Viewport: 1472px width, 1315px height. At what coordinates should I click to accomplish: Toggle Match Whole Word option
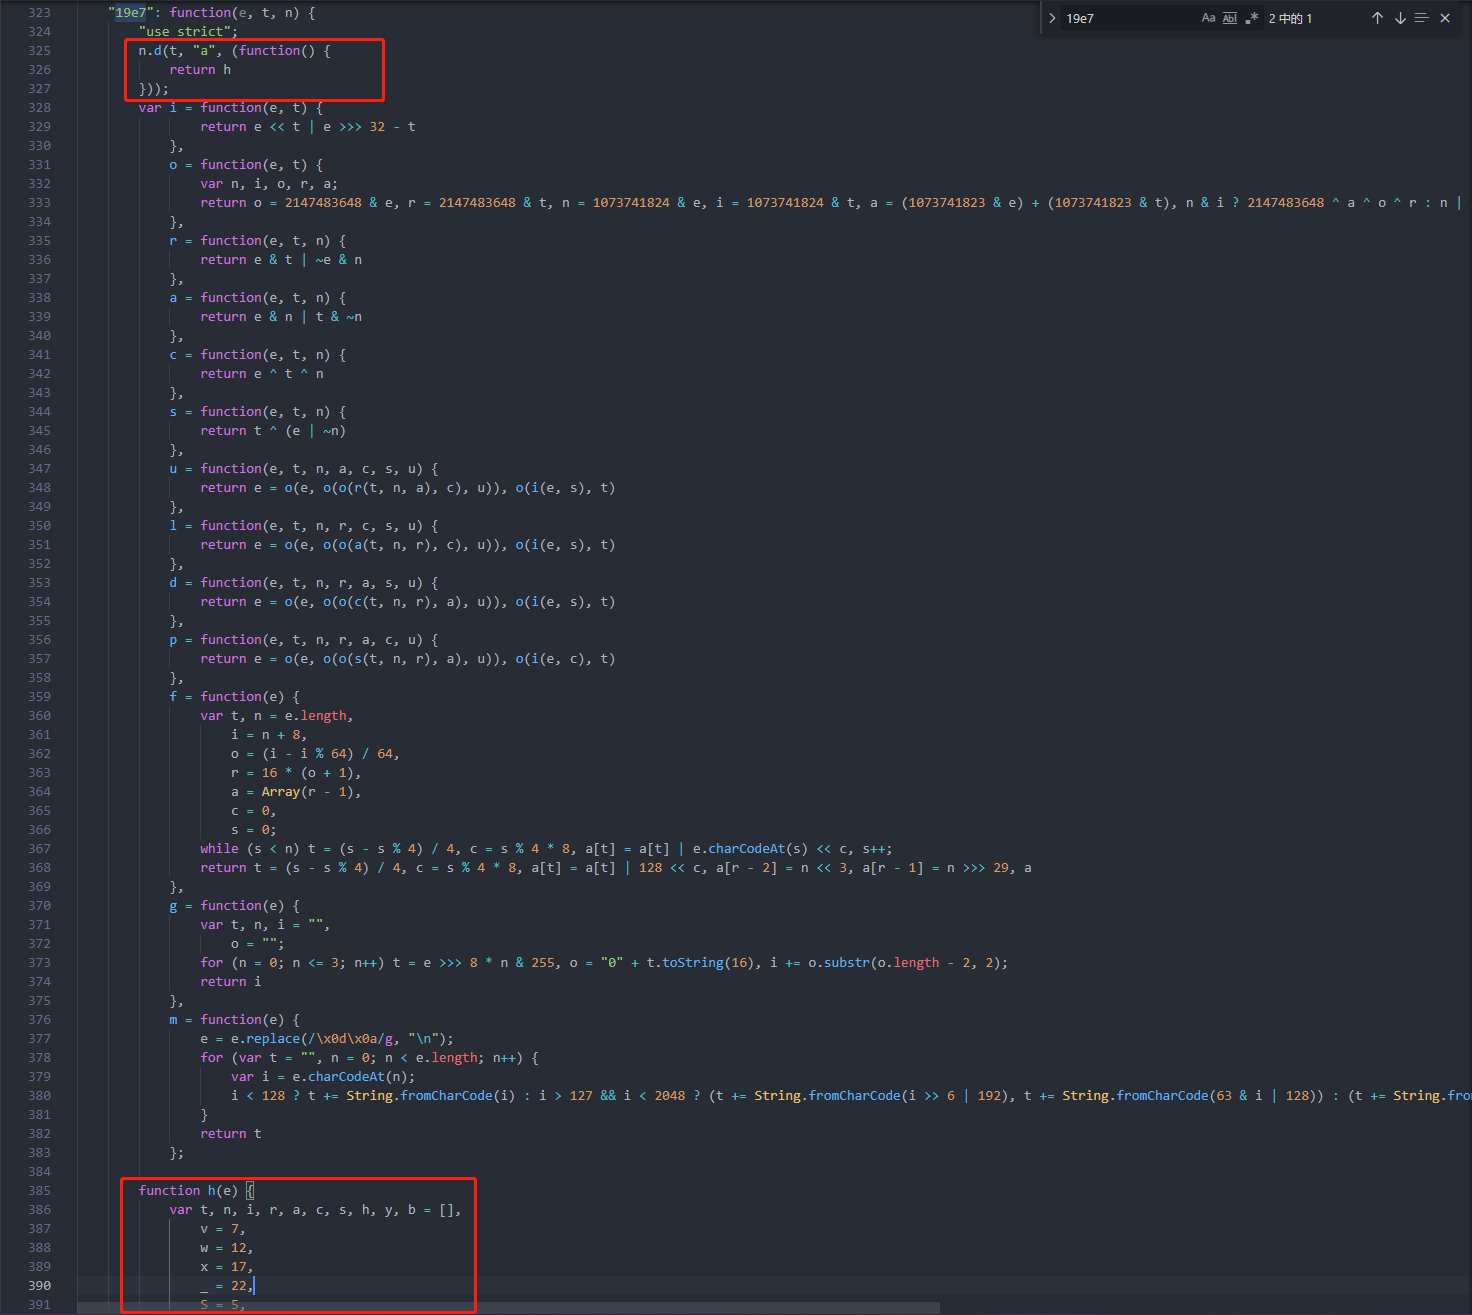[1230, 18]
